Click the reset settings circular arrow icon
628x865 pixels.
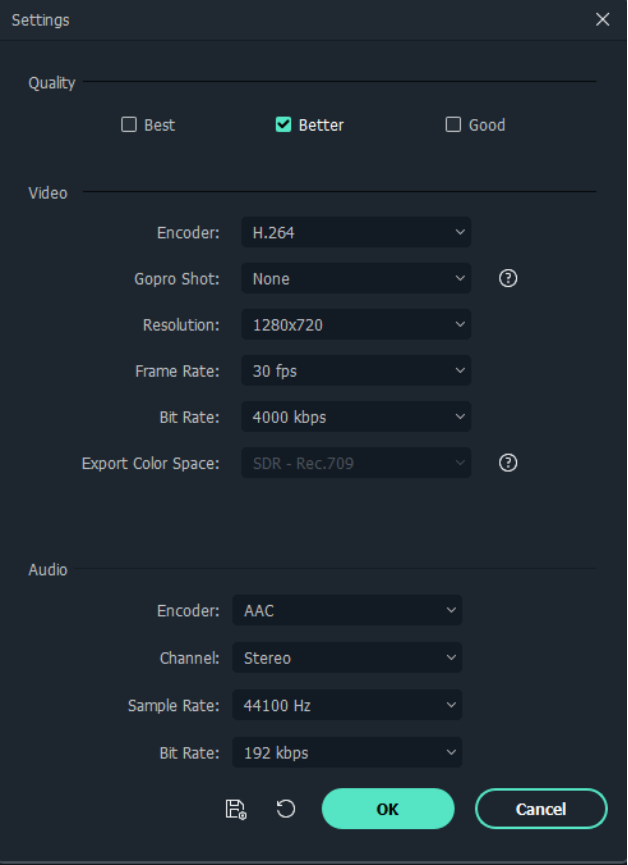click(286, 809)
